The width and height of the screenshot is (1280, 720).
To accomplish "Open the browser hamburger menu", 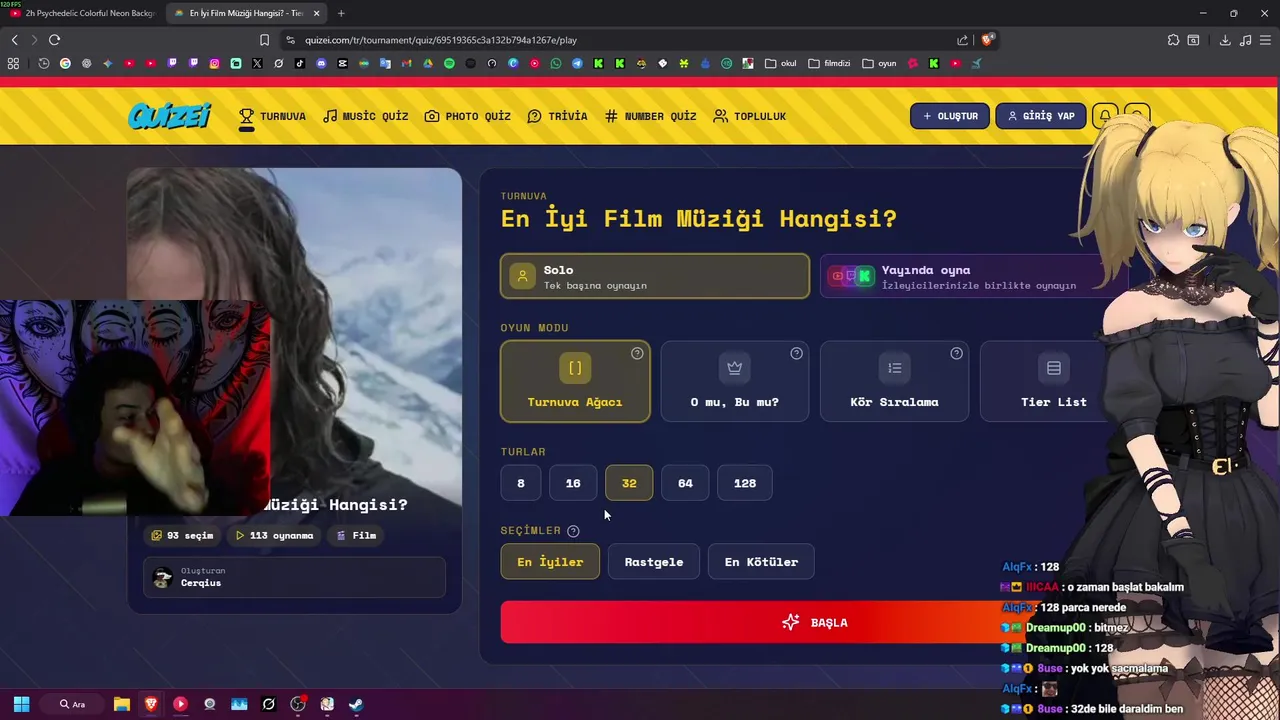I will point(1266,40).
